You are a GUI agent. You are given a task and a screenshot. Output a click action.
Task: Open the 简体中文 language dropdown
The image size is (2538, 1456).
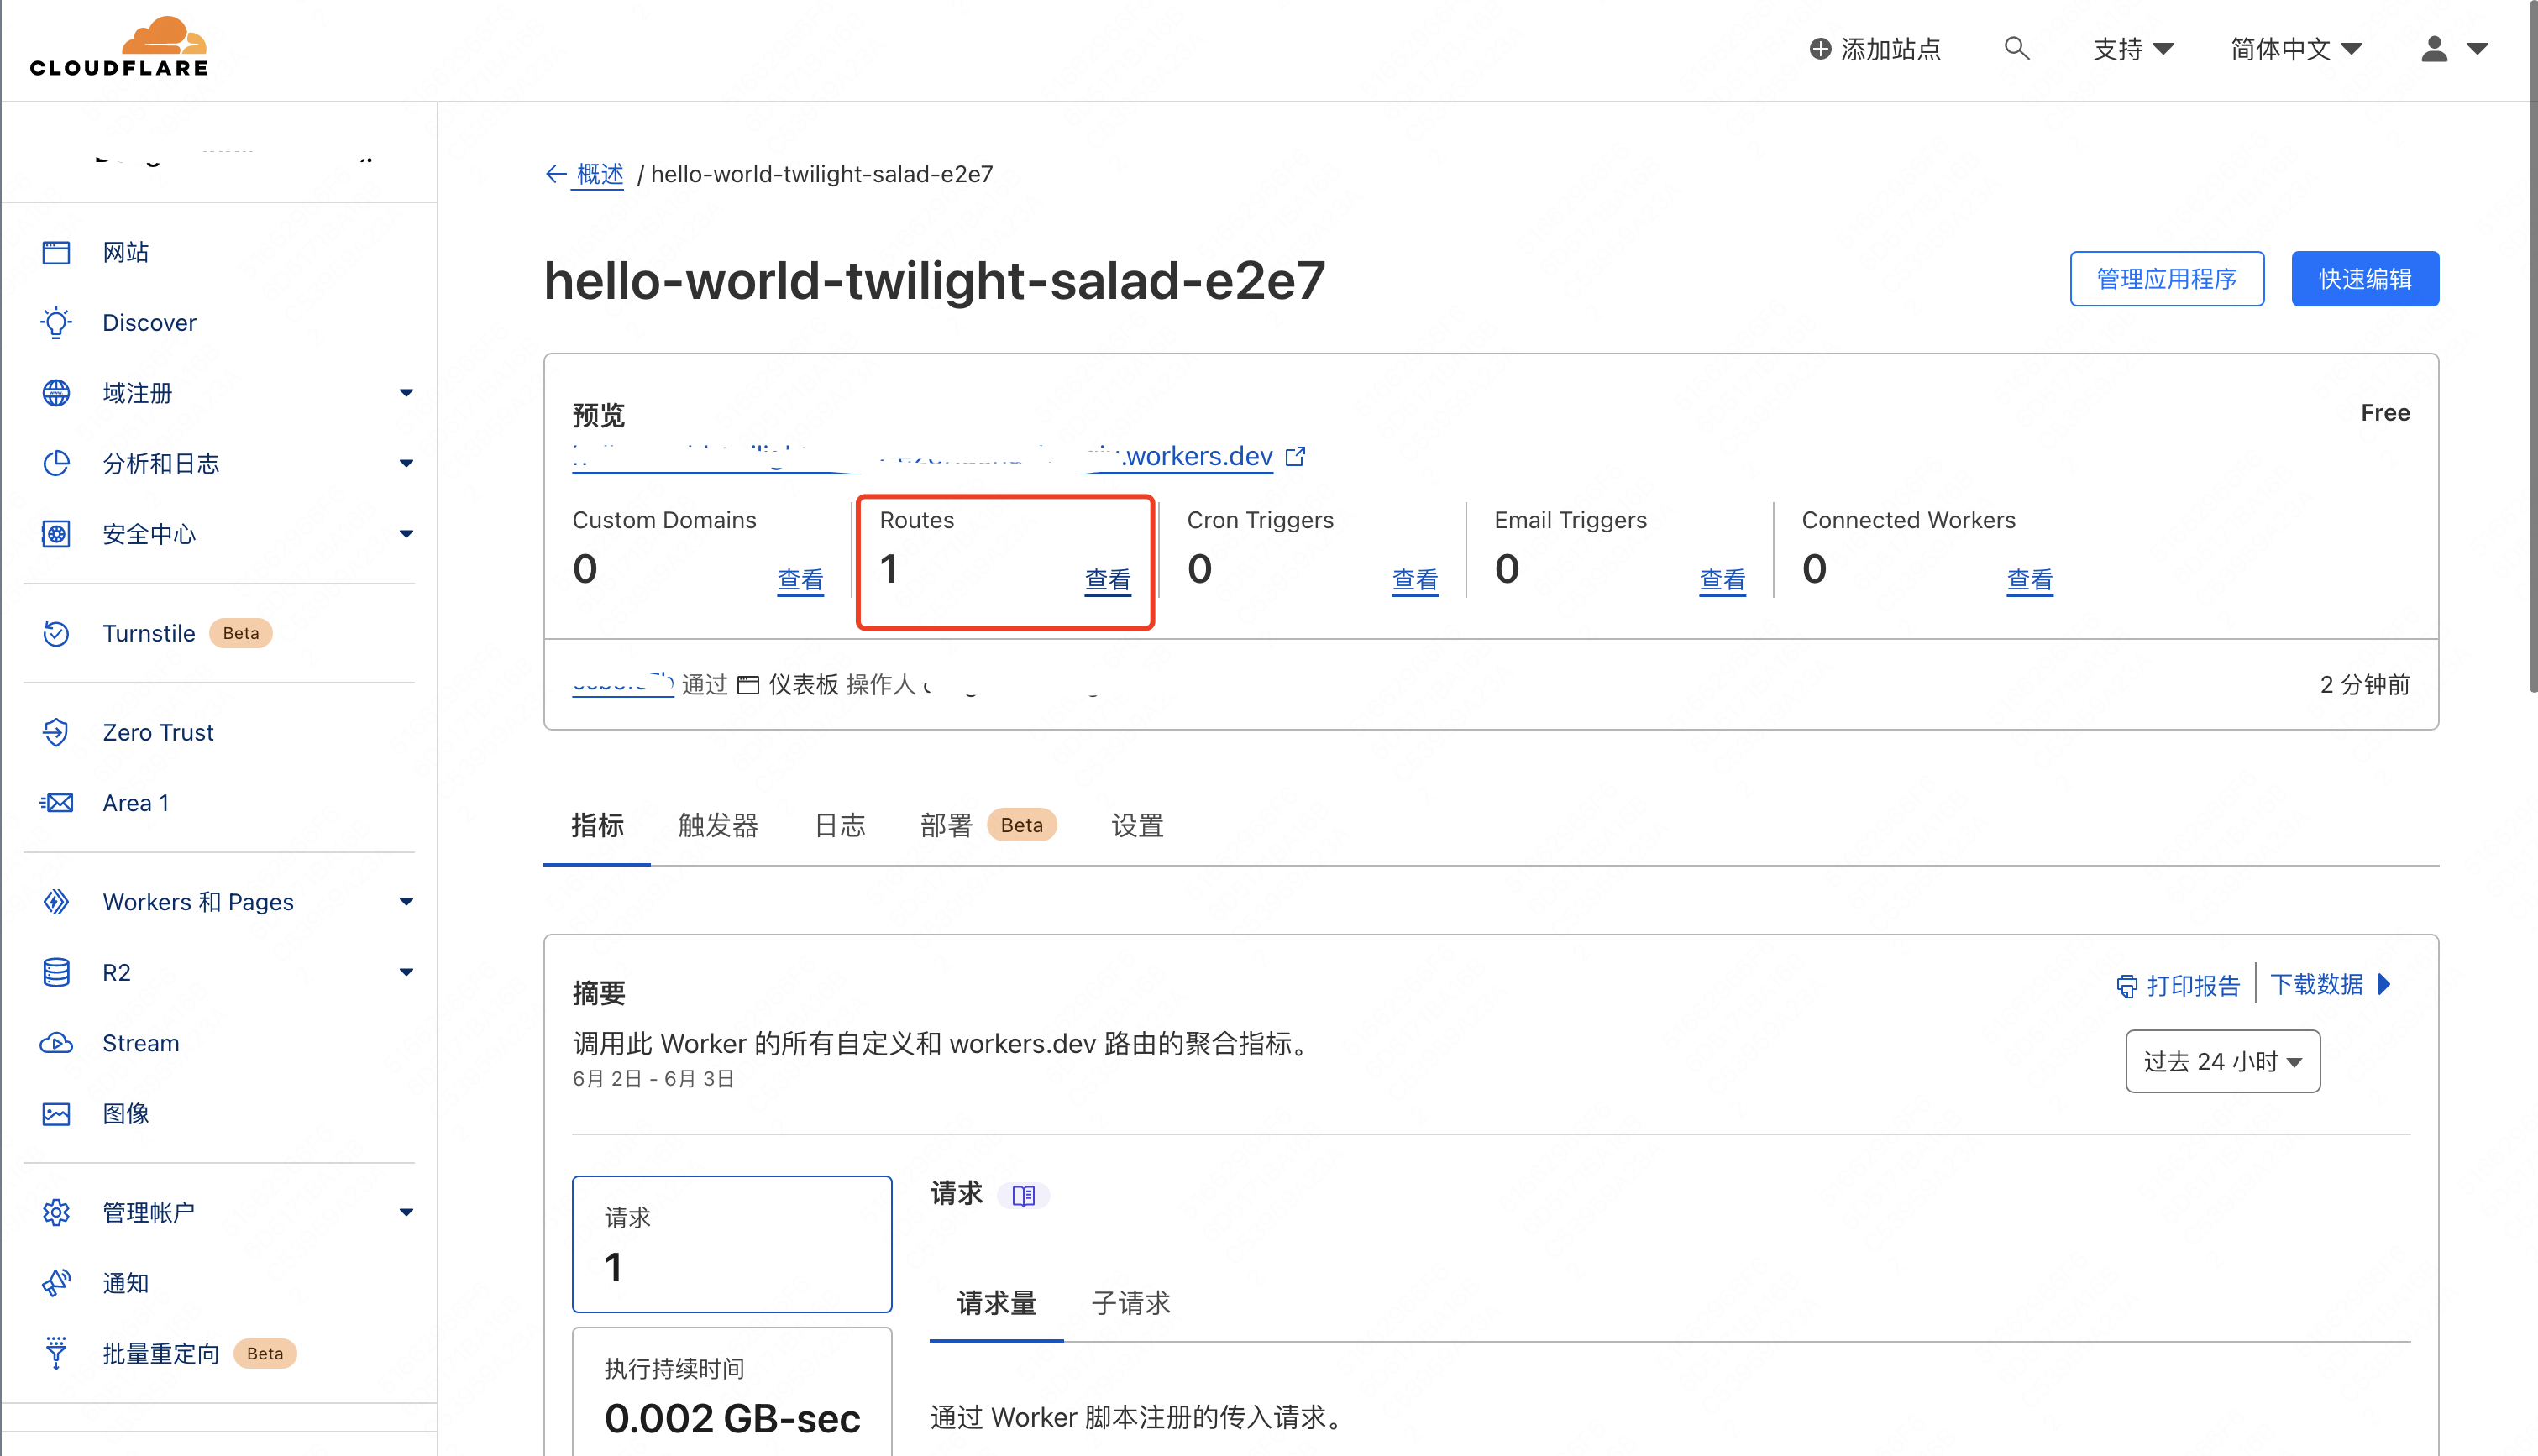pos(2295,48)
